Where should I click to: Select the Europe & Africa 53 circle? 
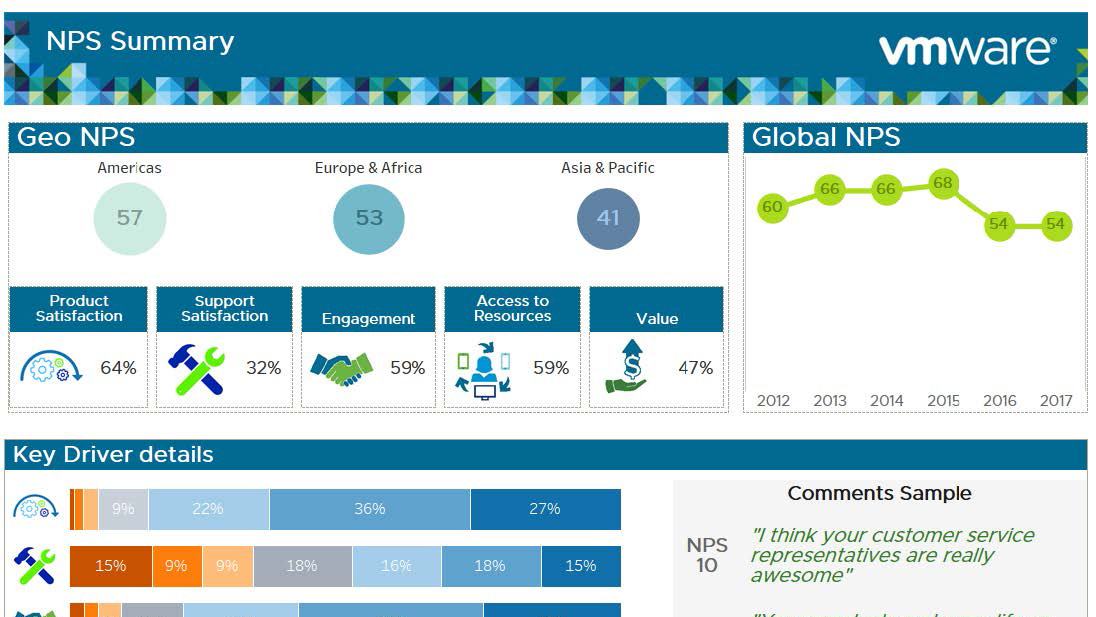pos(369,218)
